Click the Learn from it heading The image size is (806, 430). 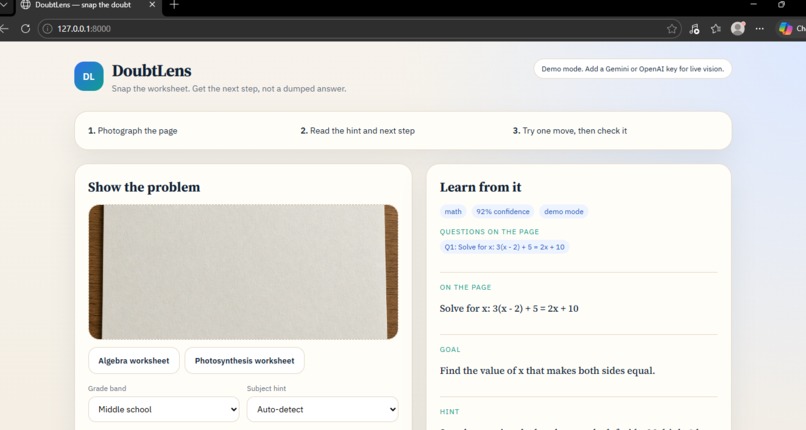pyautogui.click(x=480, y=187)
